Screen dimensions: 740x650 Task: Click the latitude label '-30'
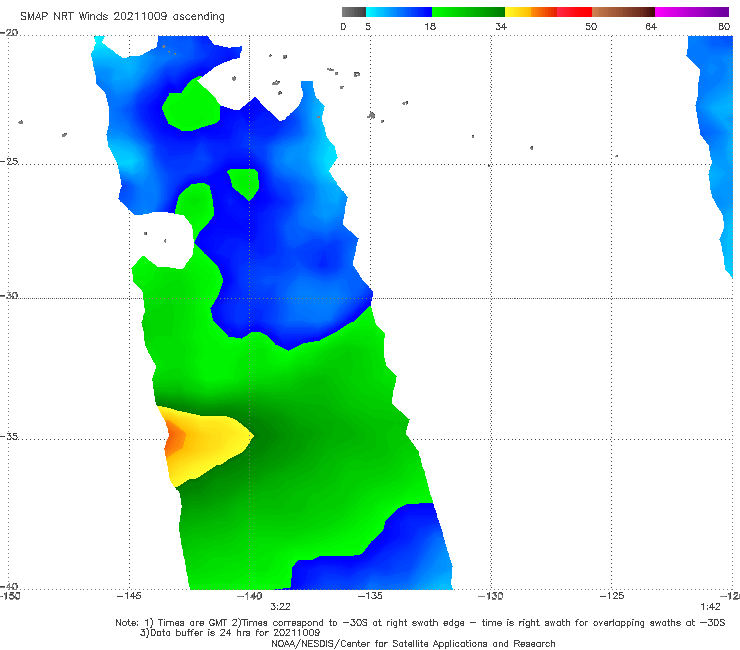click(9, 295)
